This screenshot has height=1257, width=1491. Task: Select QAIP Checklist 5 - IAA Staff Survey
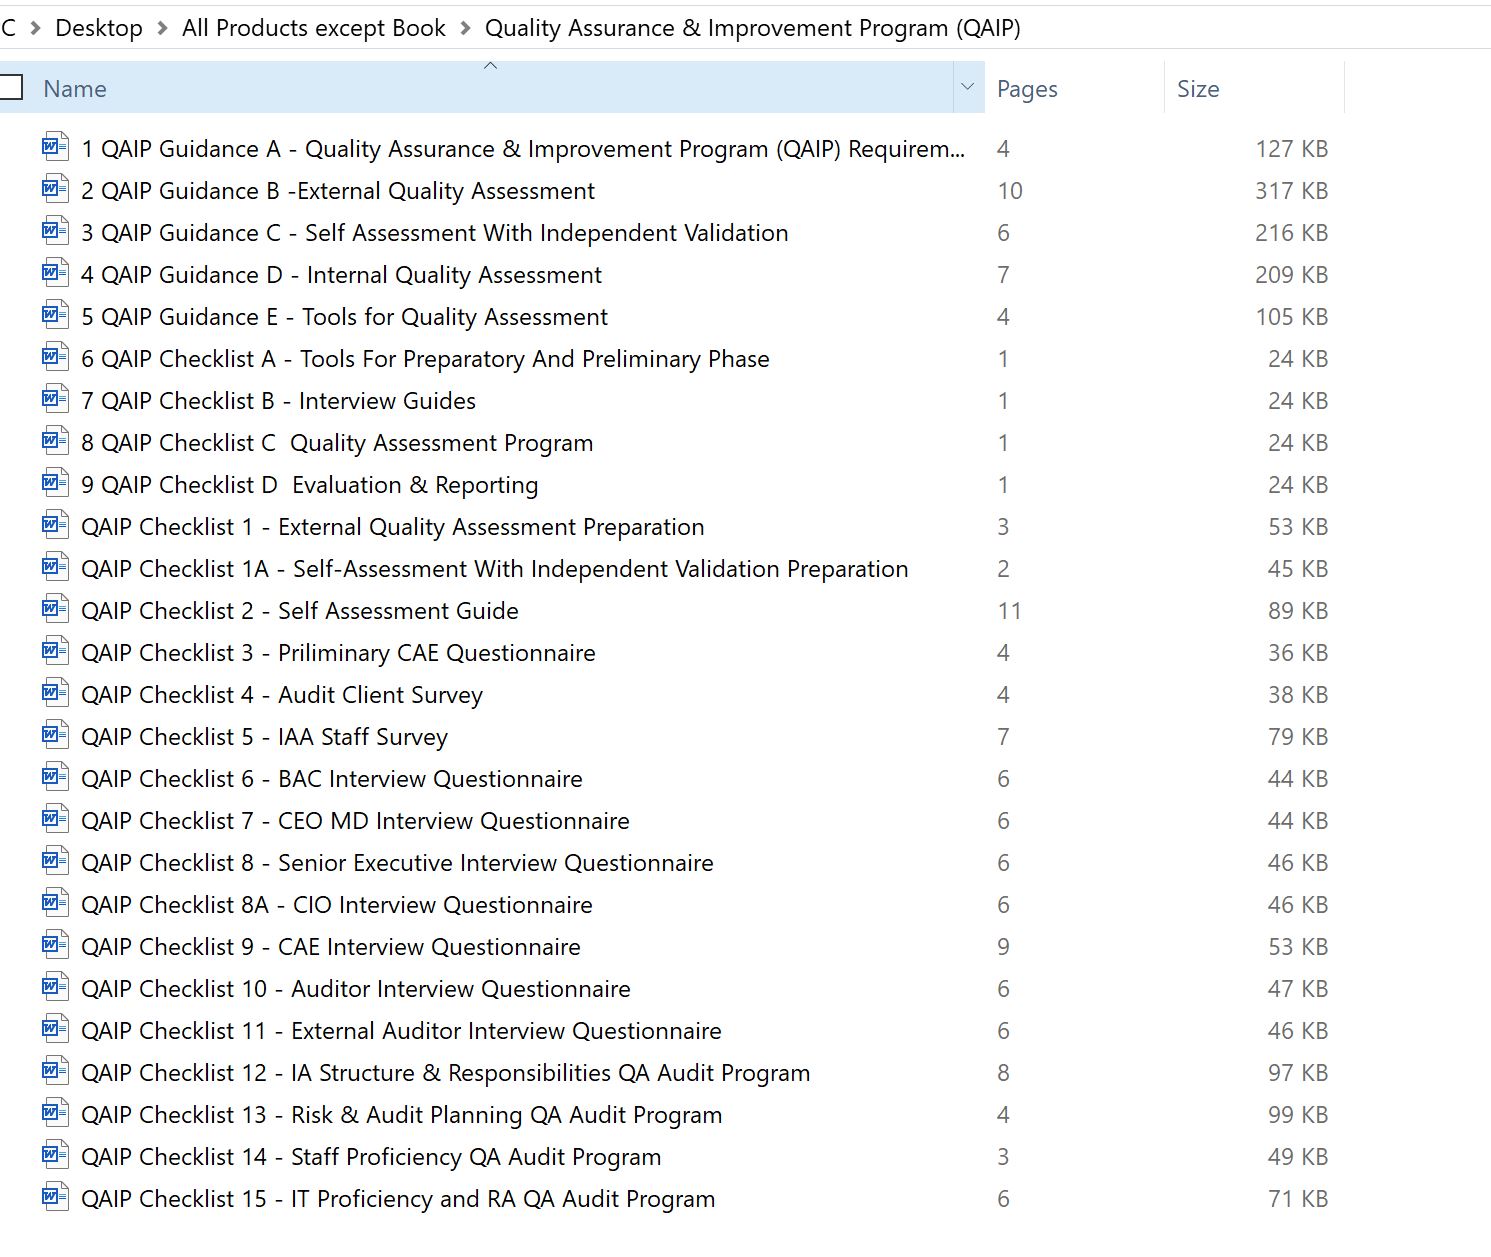point(264,737)
